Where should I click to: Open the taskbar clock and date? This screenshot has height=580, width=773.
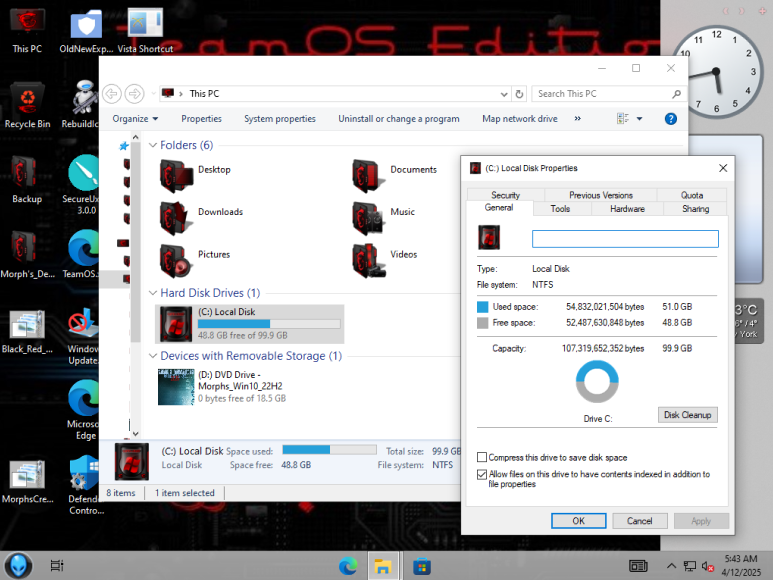[741, 565]
